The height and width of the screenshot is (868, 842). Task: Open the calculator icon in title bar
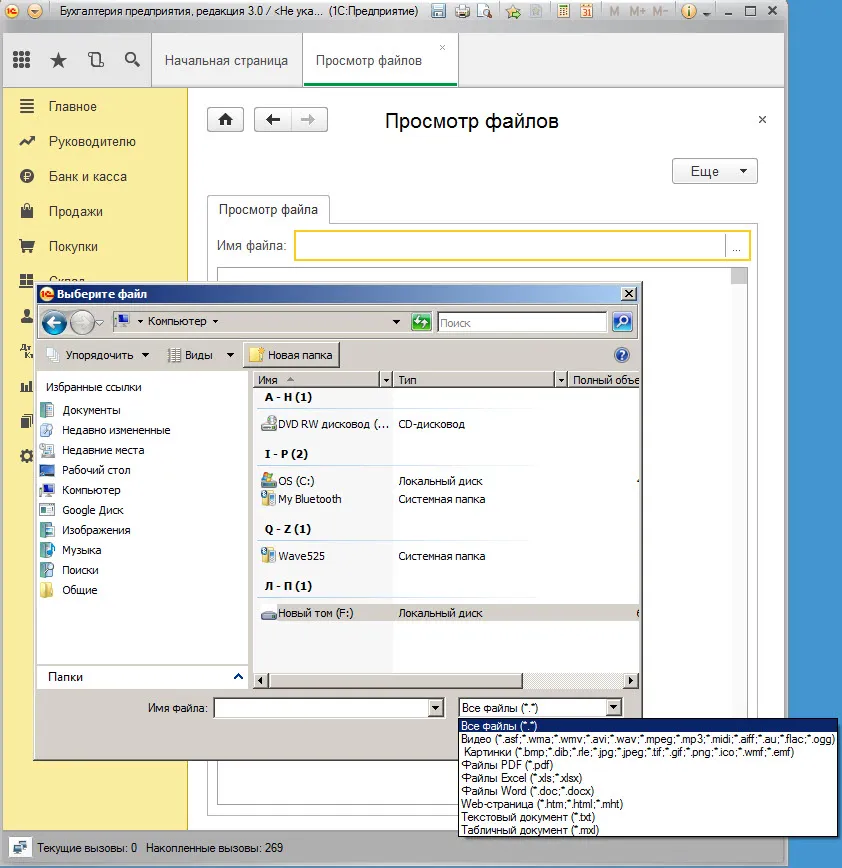[563, 11]
